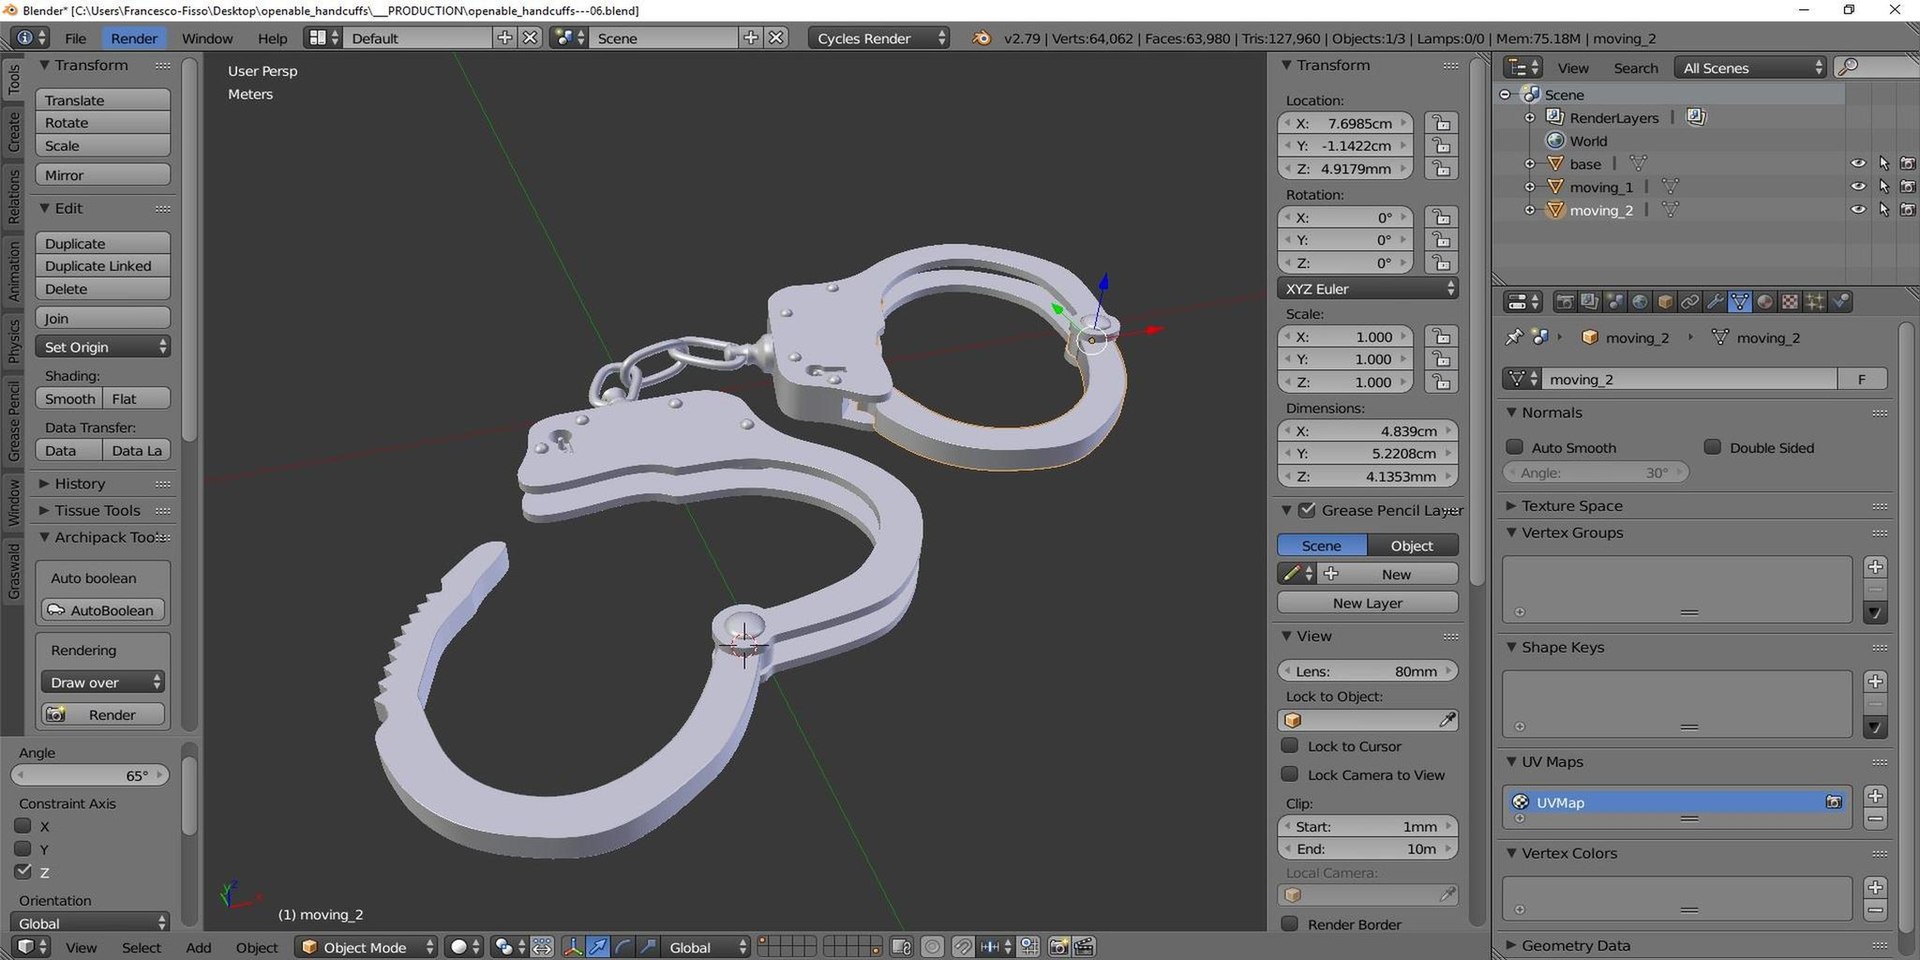1920x960 pixels.
Task: Open the Physics properties tab icon
Action: pos(1840,301)
